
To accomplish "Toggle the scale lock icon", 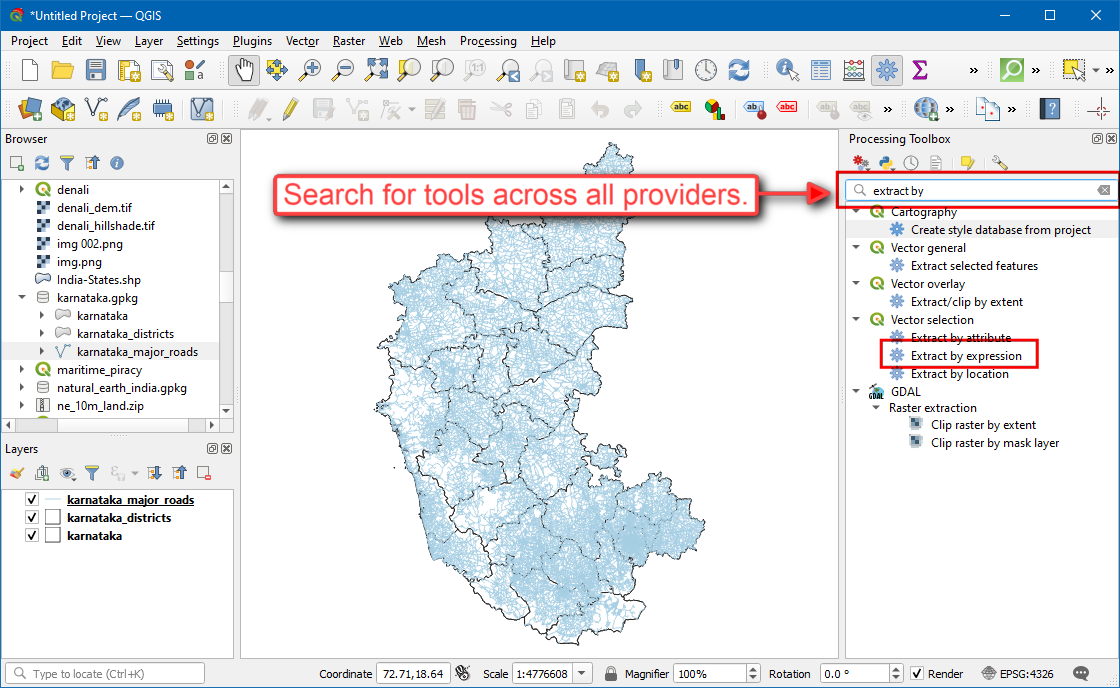I will coord(610,673).
